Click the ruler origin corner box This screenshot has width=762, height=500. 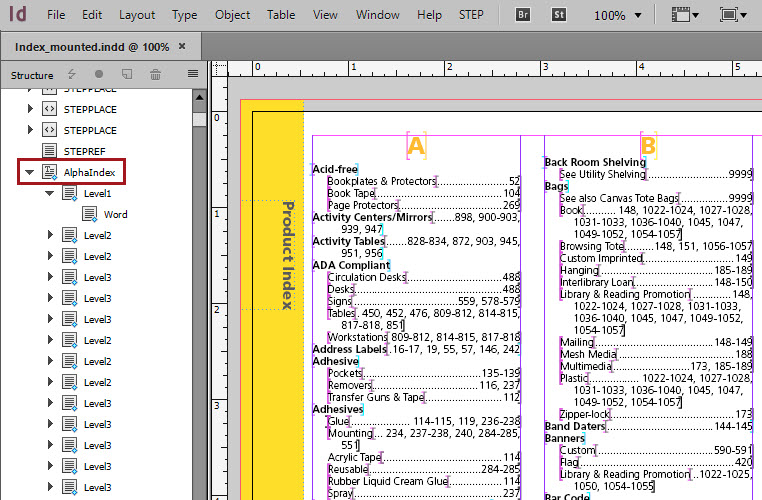[x=220, y=69]
